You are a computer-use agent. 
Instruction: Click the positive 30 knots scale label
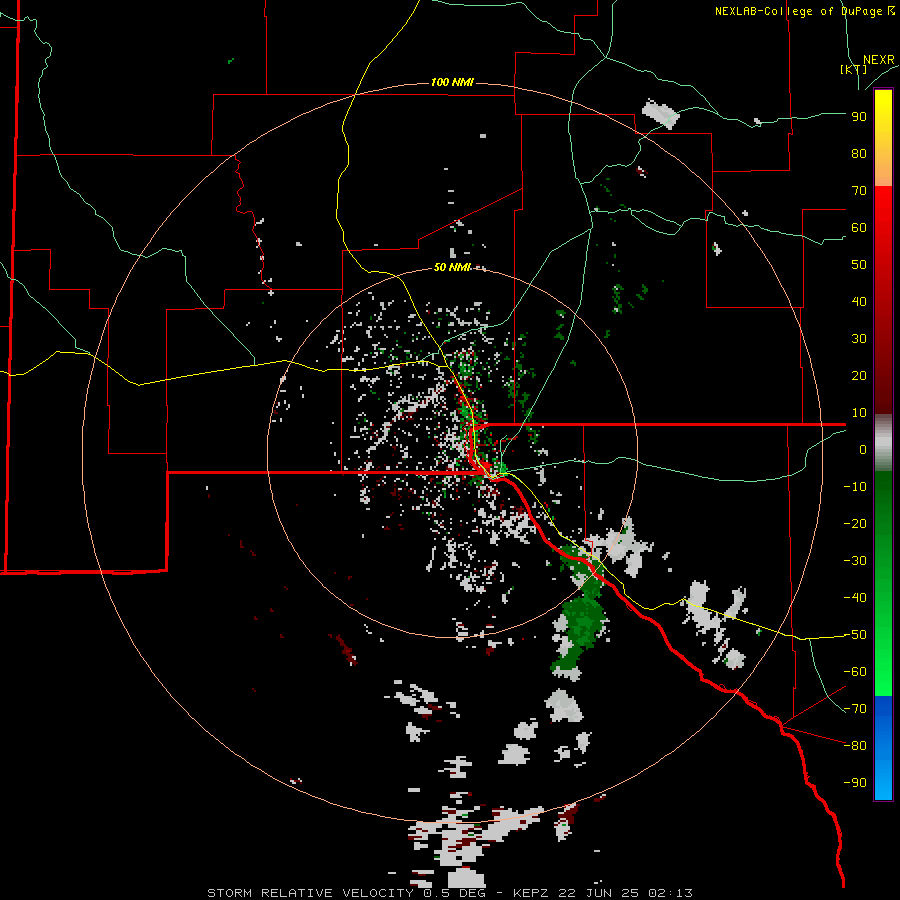(859, 339)
